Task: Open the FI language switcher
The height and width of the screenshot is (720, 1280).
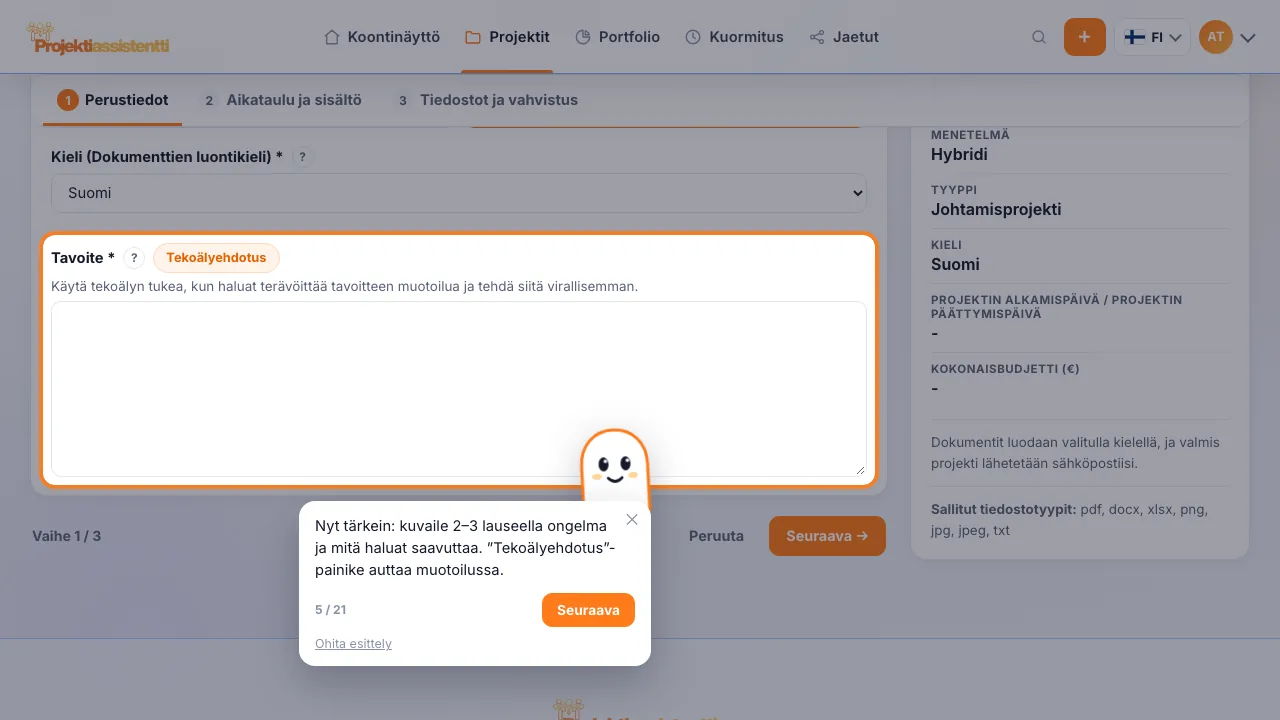Action: pos(1152,37)
